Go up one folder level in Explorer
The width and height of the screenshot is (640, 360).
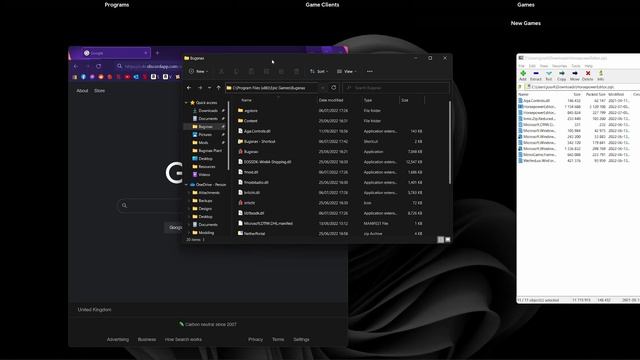coord(218,88)
